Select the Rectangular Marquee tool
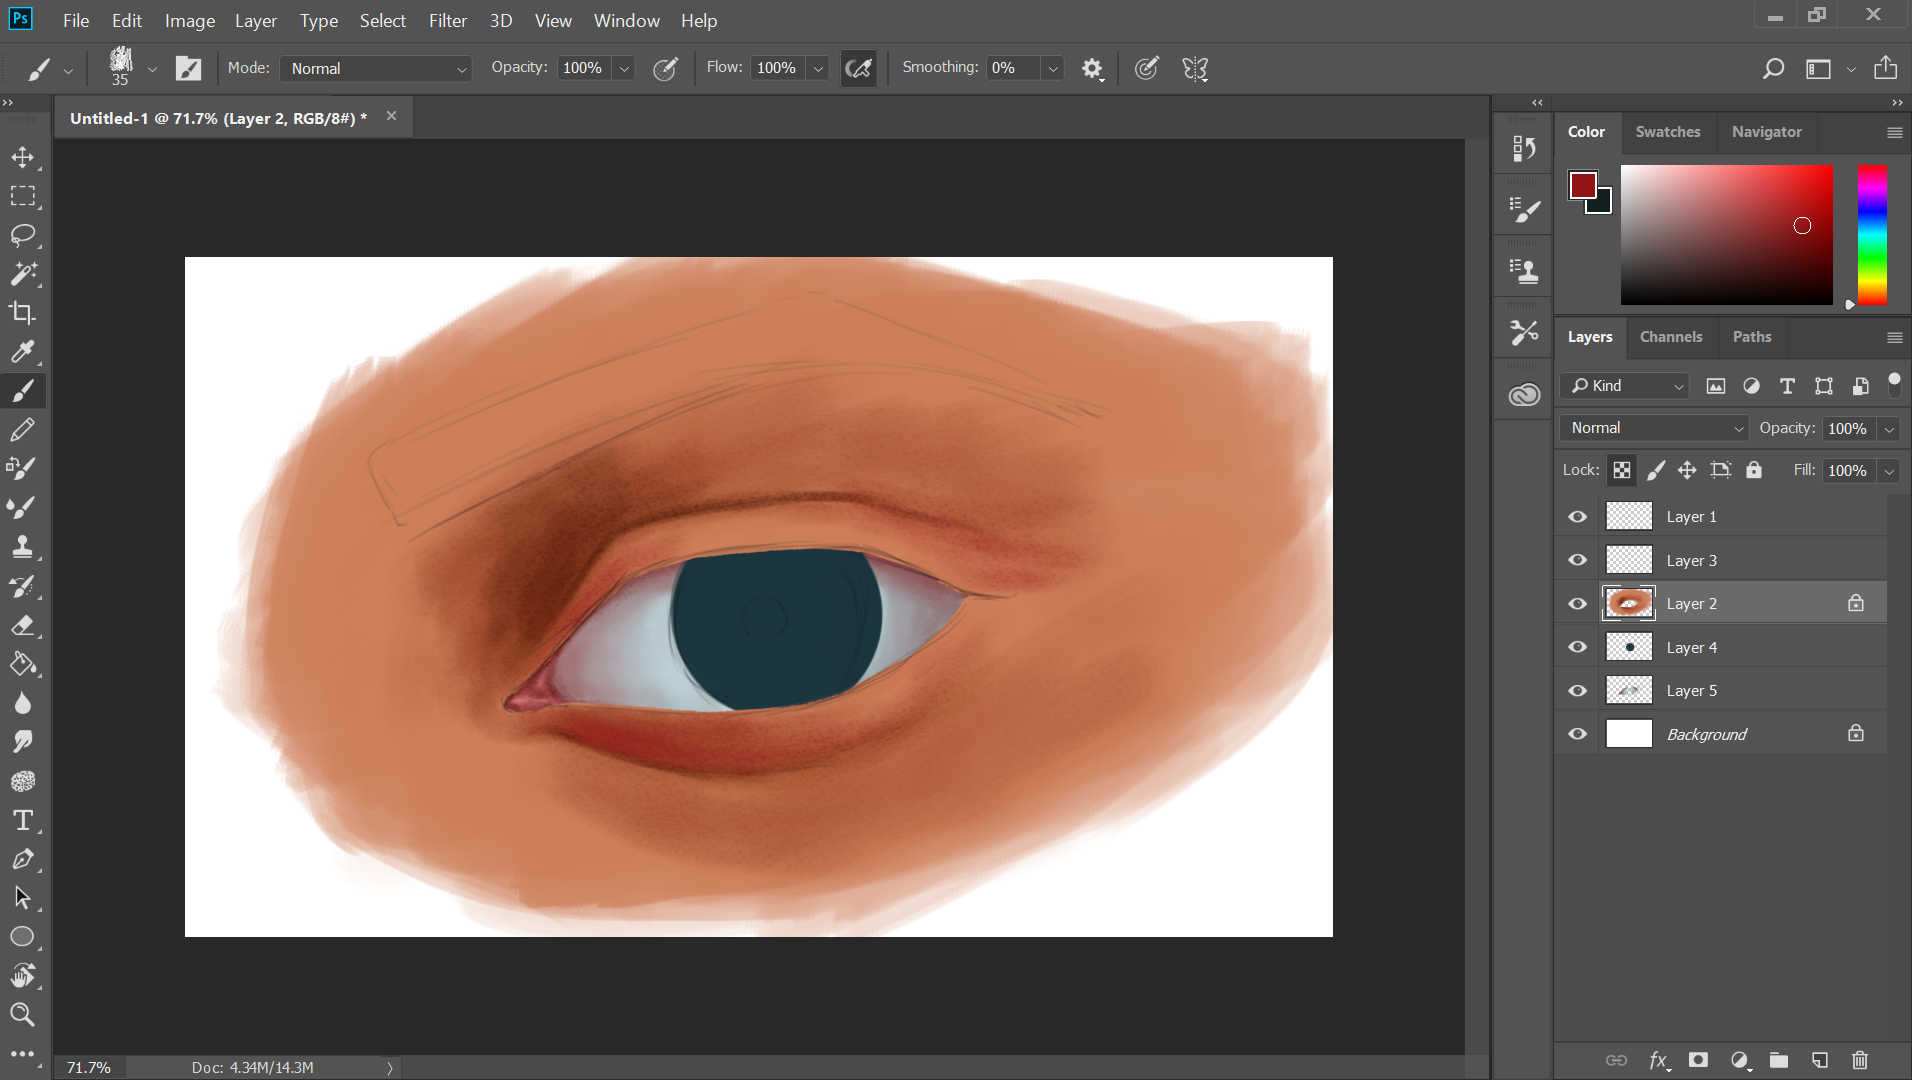Screen dimensions: 1912x1080 (23, 196)
